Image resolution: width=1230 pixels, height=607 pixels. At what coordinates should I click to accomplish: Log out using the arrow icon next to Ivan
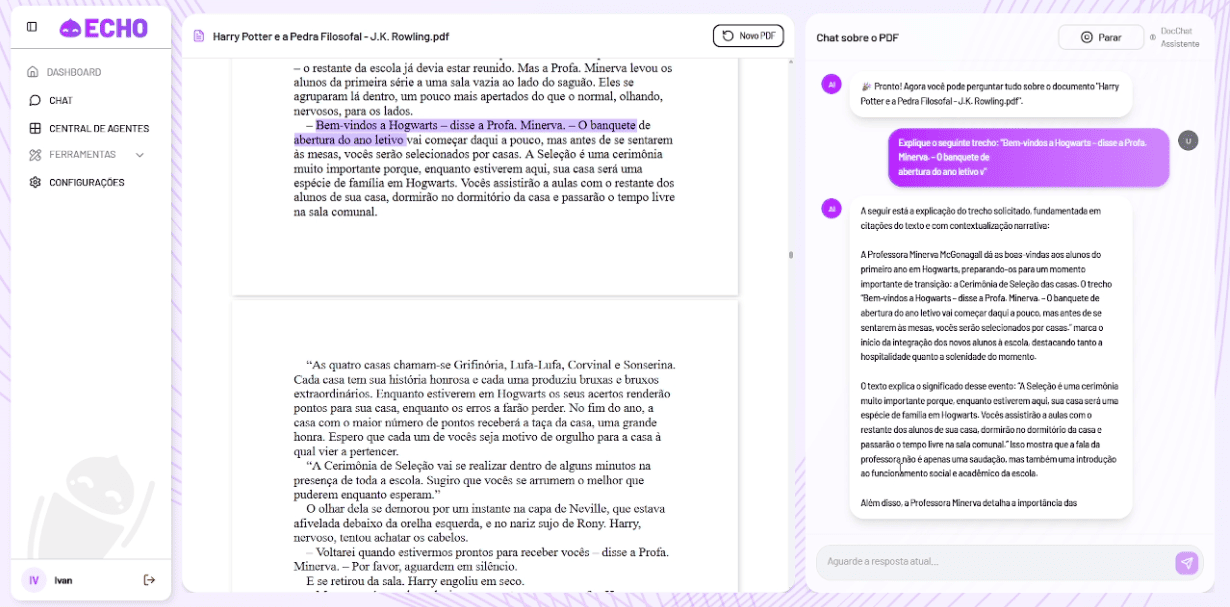click(148, 579)
